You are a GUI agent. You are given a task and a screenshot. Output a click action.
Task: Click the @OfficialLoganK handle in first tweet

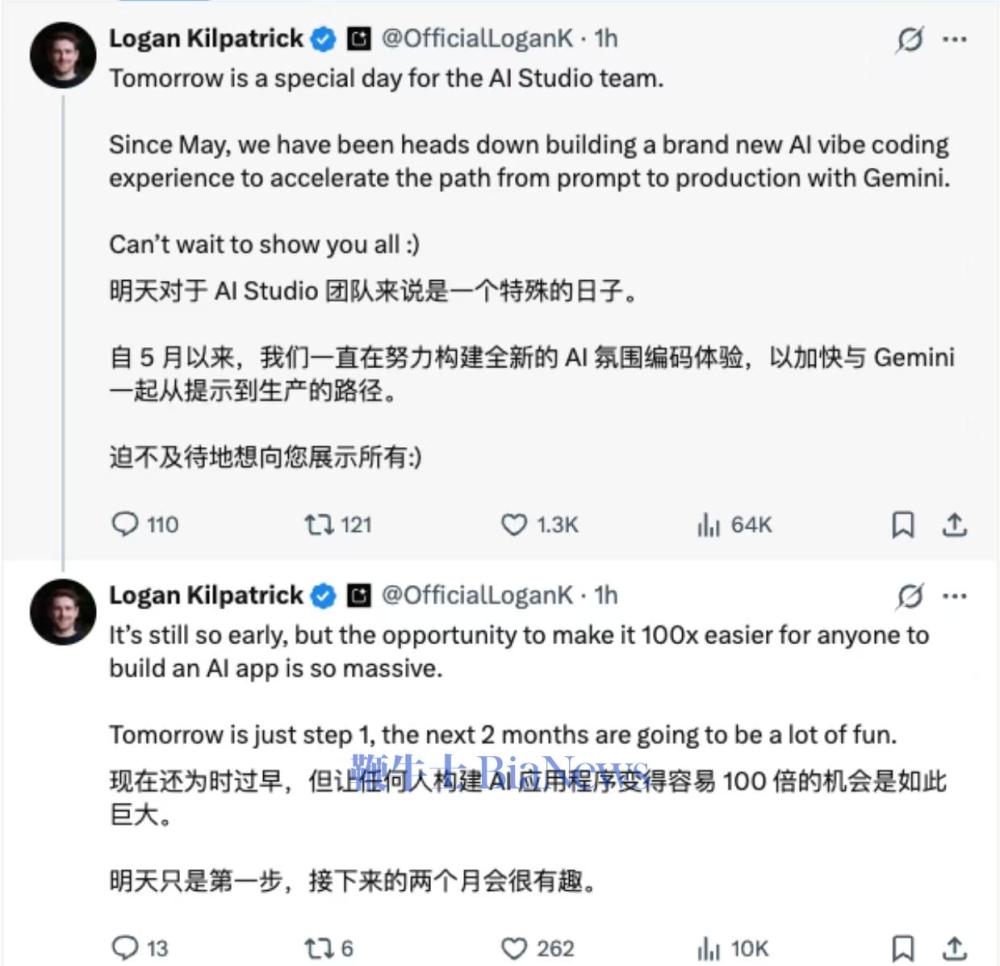(478, 39)
